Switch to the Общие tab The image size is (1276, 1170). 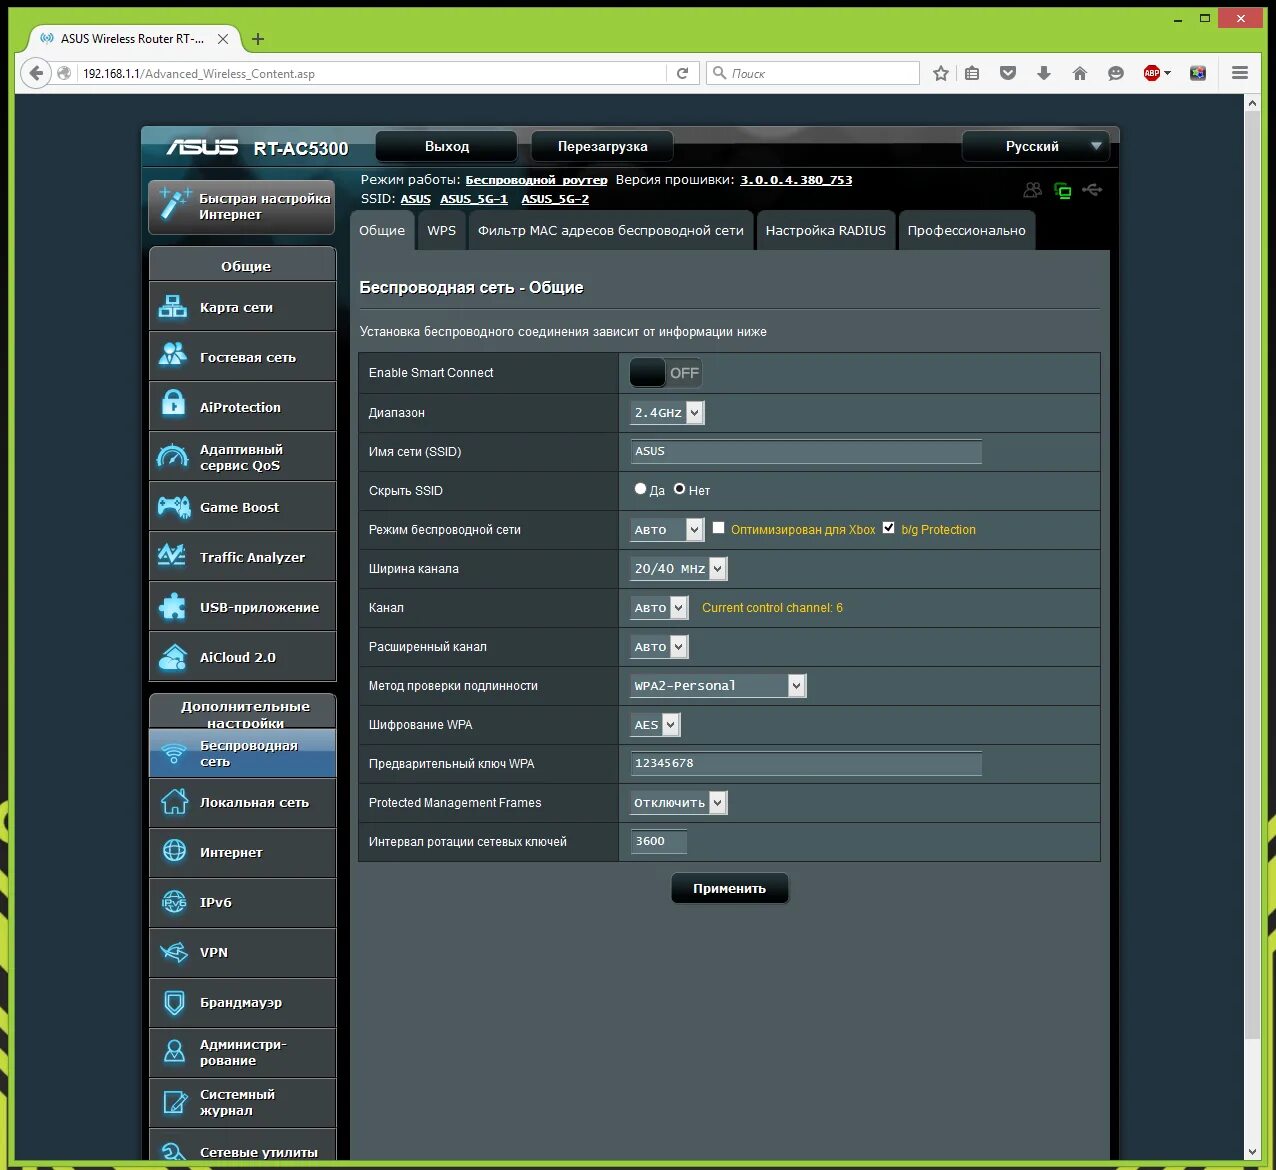pyautogui.click(x=382, y=230)
